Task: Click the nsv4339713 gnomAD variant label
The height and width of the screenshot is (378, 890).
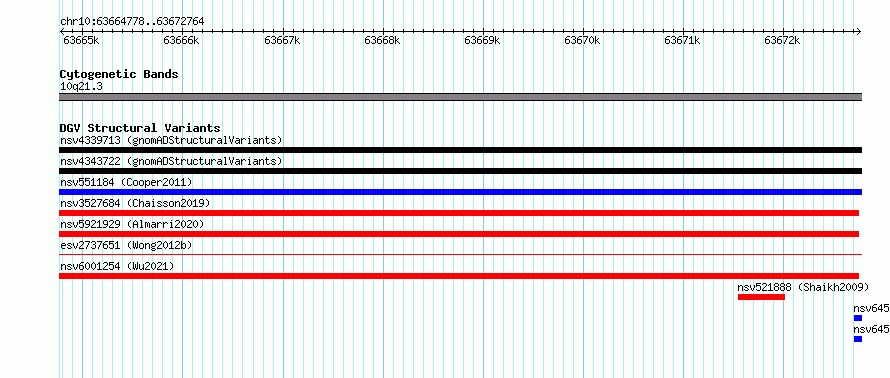Action: [x=171, y=140]
